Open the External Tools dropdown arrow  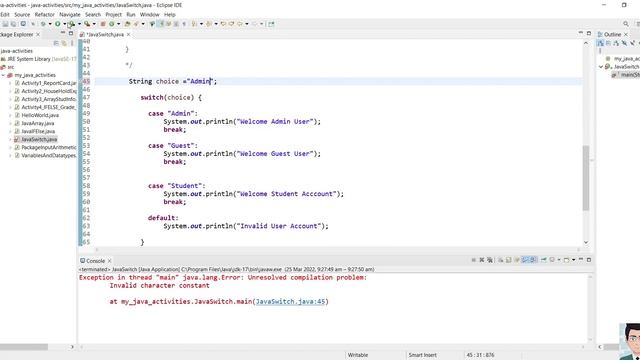(94, 24)
